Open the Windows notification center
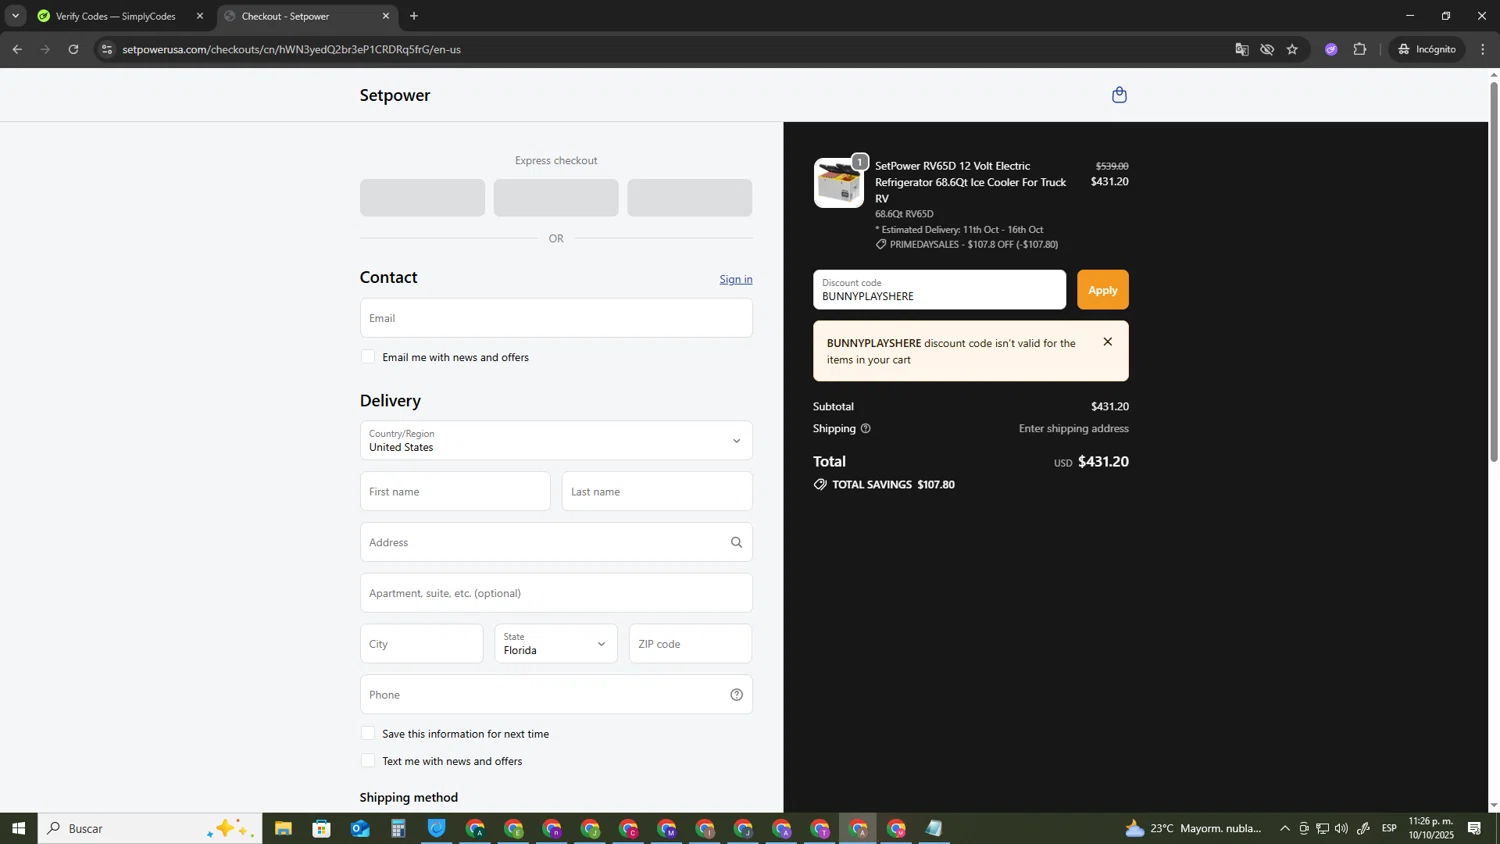The image size is (1500, 844). point(1474,828)
